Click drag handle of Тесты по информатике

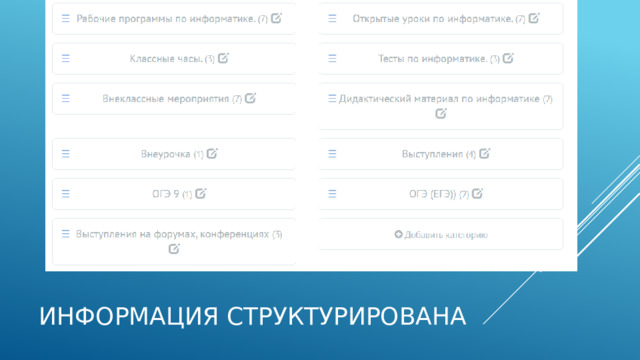(332, 58)
